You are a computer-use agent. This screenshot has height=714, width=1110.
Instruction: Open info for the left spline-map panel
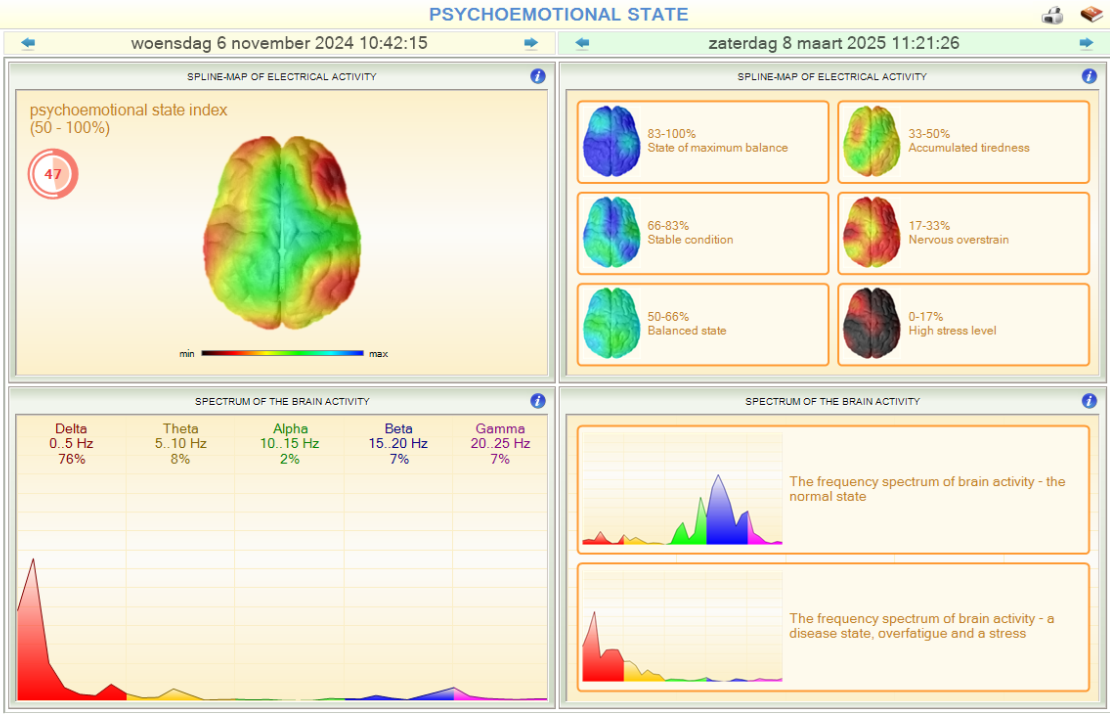point(538,75)
